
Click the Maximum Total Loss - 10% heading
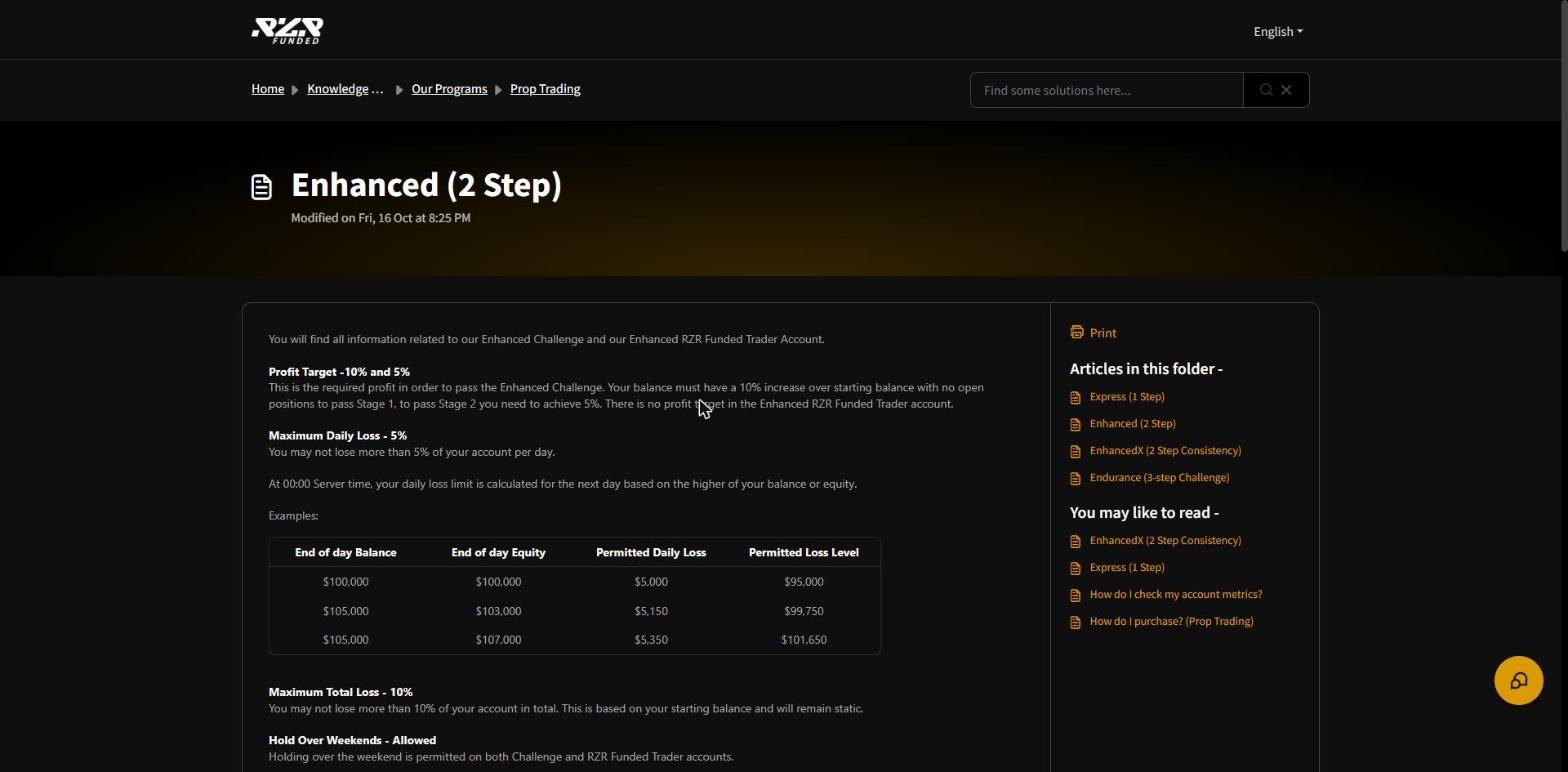pyautogui.click(x=341, y=692)
